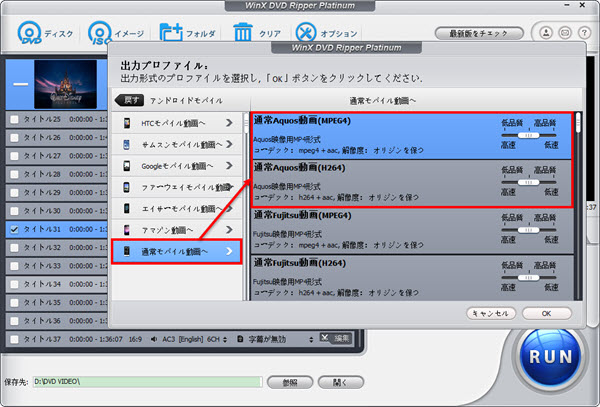The width and height of the screenshot is (600, 407).
Task: Click the DVD Disc icon
Action: [29, 33]
